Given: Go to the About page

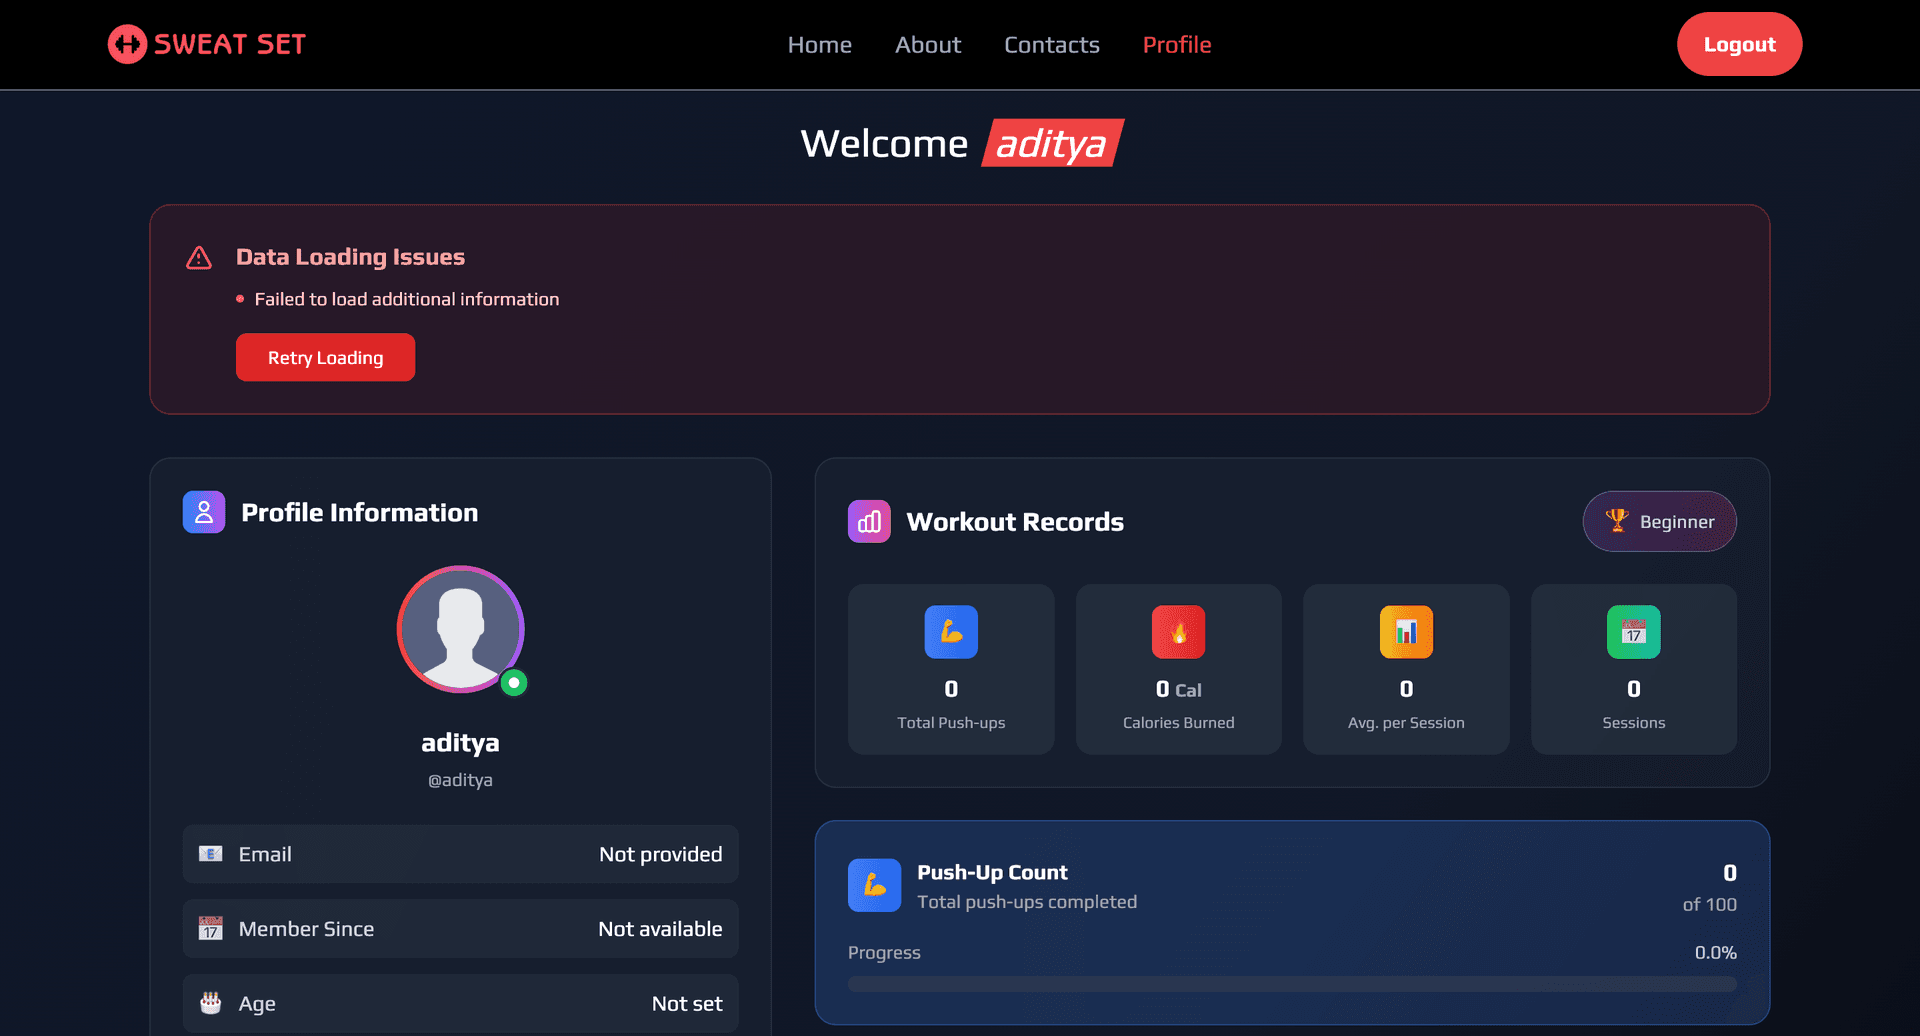Looking at the screenshot, I should click(928, 45).
